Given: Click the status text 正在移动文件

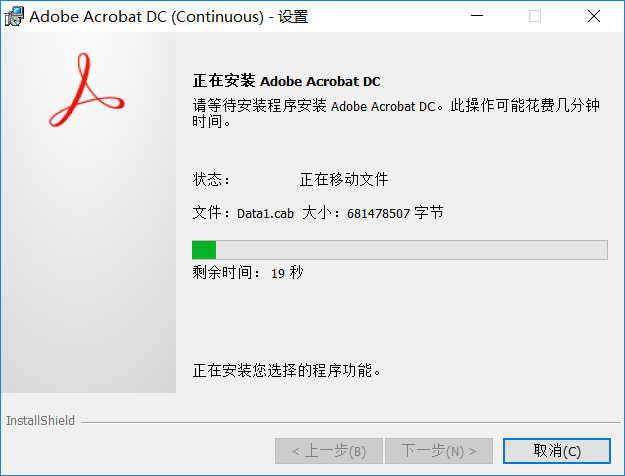Looking at the screenshot, I should [344, 179].
